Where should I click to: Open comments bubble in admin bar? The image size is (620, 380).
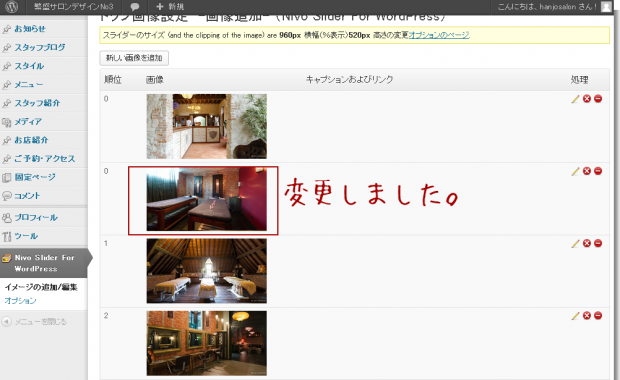[135, 7]
